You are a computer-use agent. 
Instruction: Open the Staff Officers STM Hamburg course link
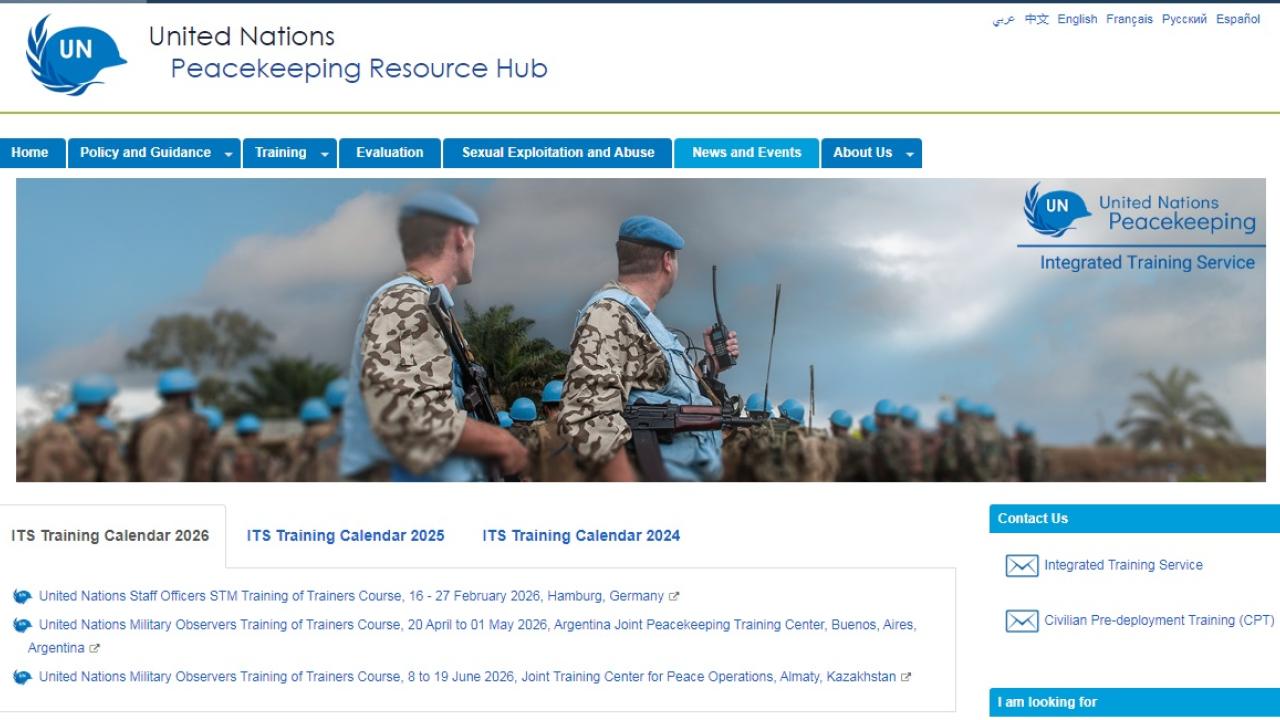click(x=352, y=596)
